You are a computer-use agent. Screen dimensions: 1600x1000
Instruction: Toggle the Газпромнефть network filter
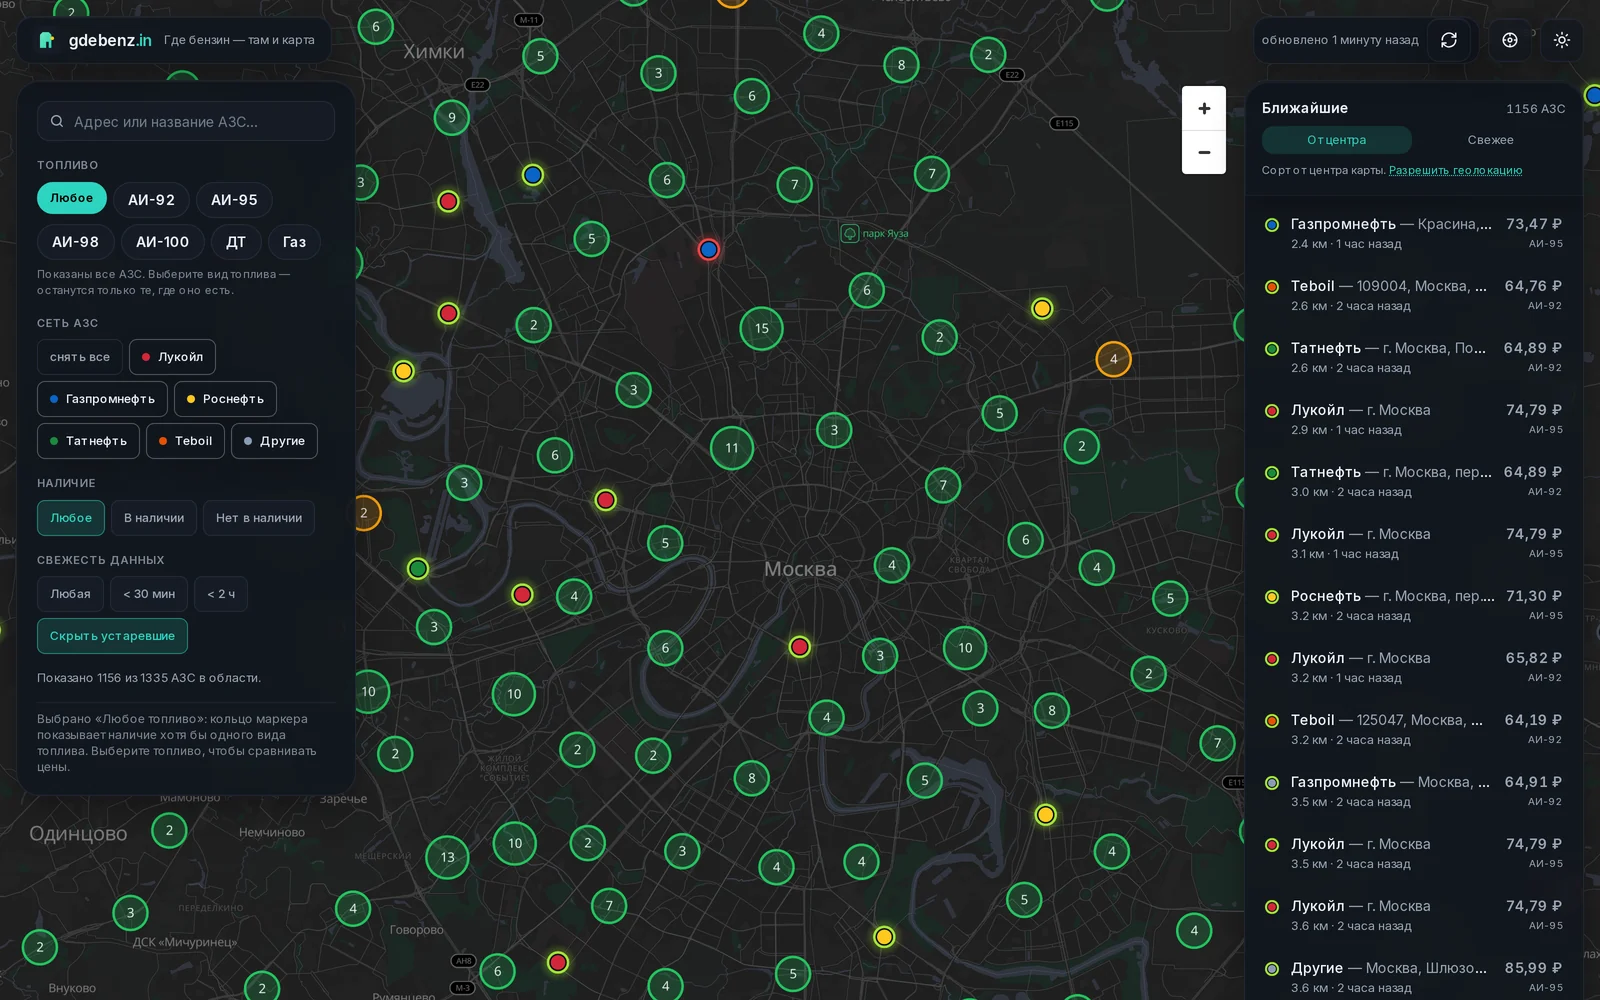pos(102,399)
